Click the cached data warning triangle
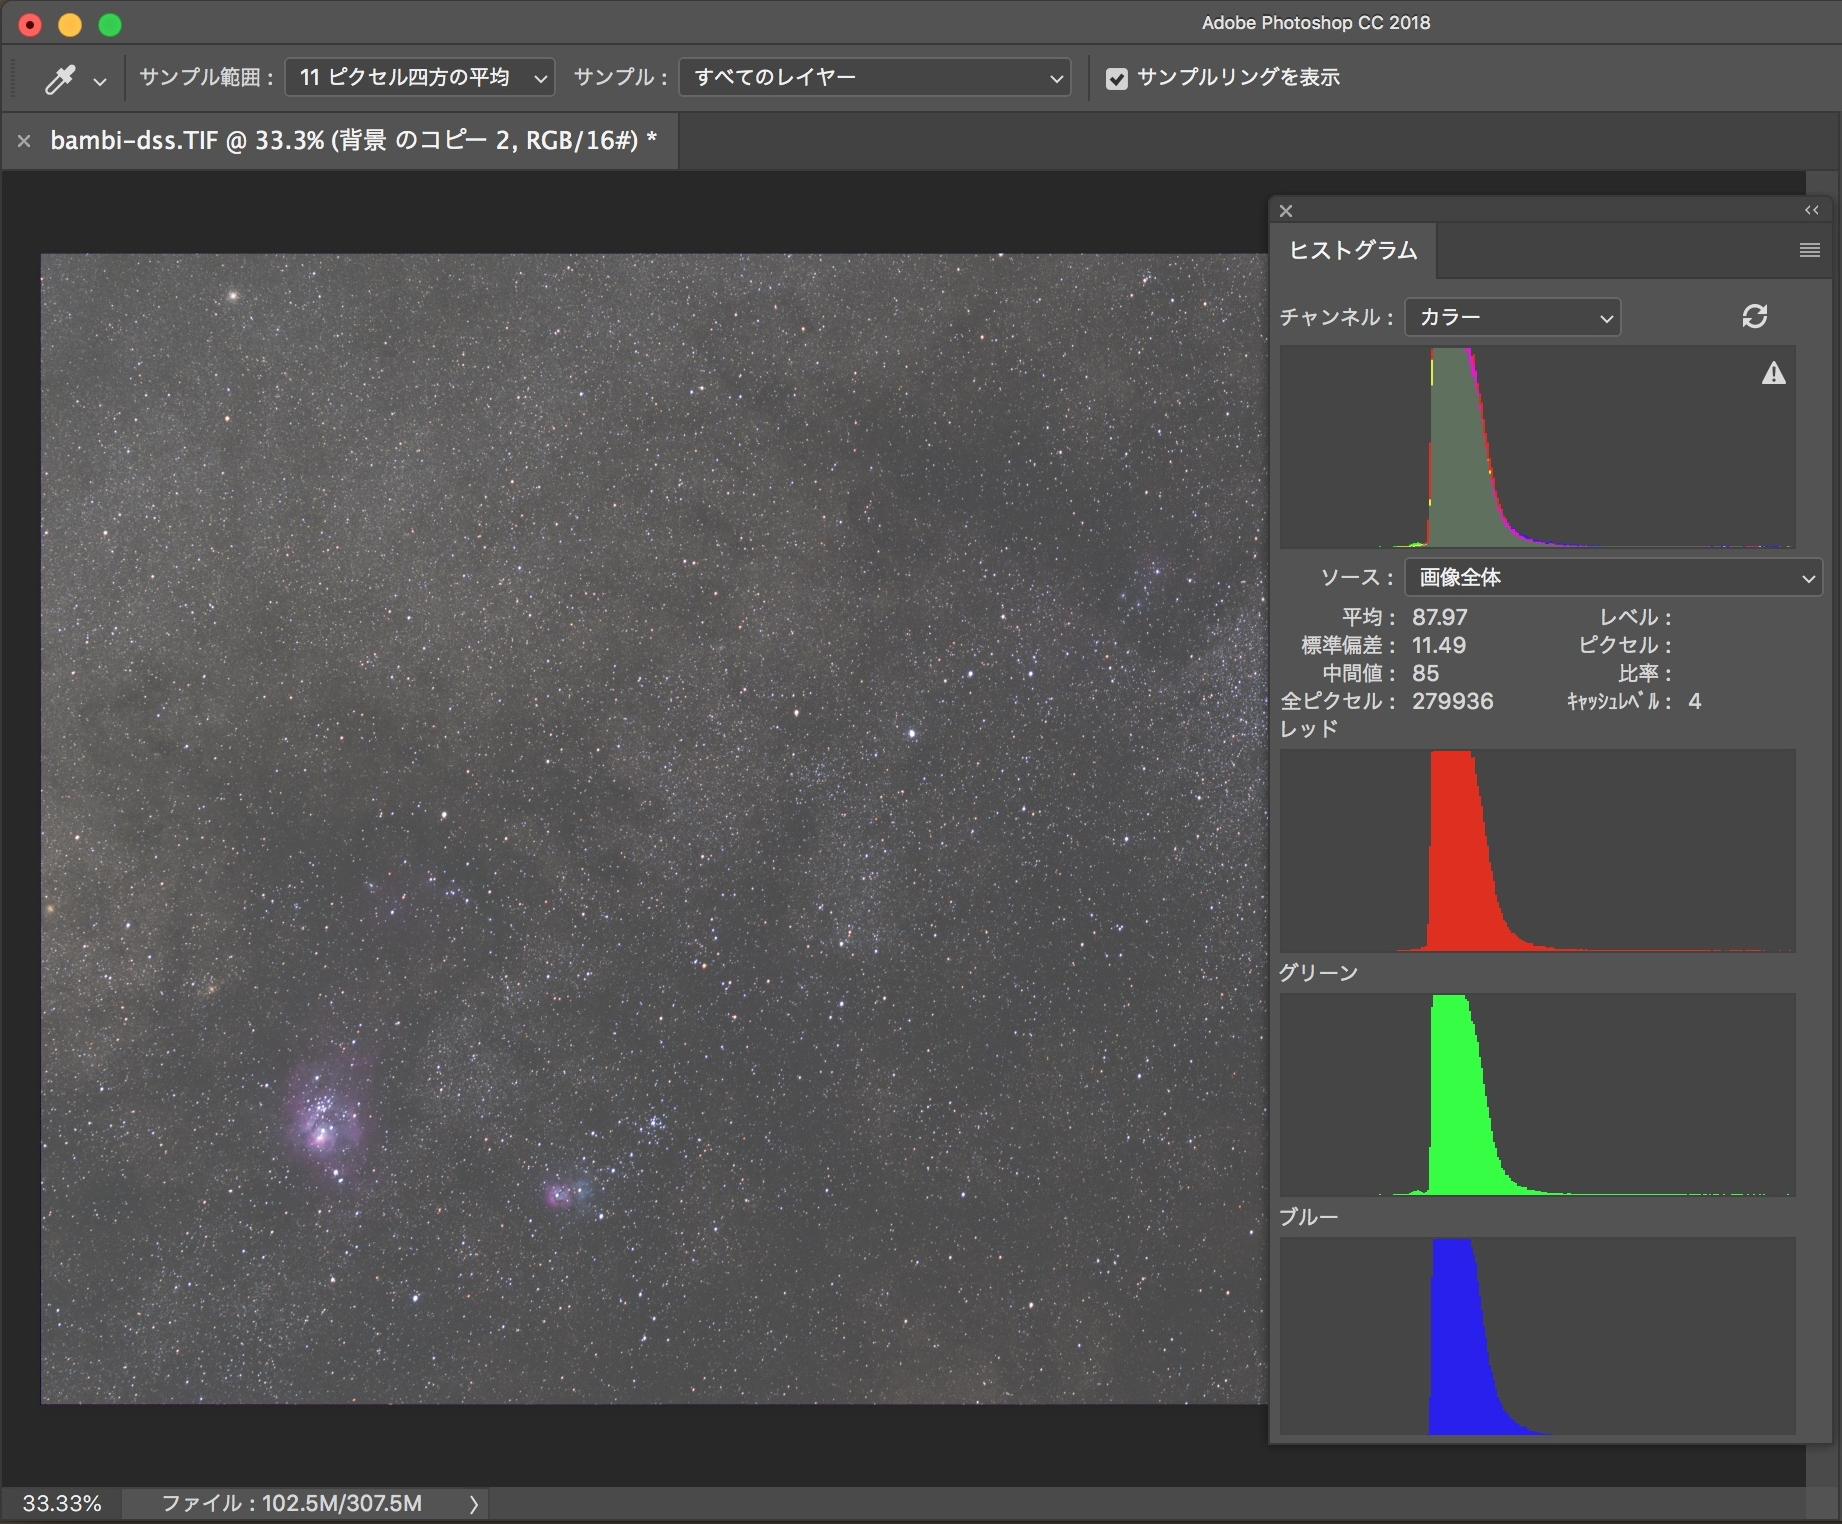This screenshot has width=1842, height=1524. click(1773, 374)
